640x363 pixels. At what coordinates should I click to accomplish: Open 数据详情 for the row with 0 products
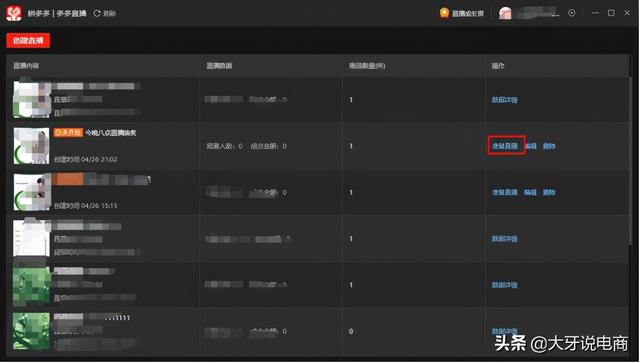[505, 331]
